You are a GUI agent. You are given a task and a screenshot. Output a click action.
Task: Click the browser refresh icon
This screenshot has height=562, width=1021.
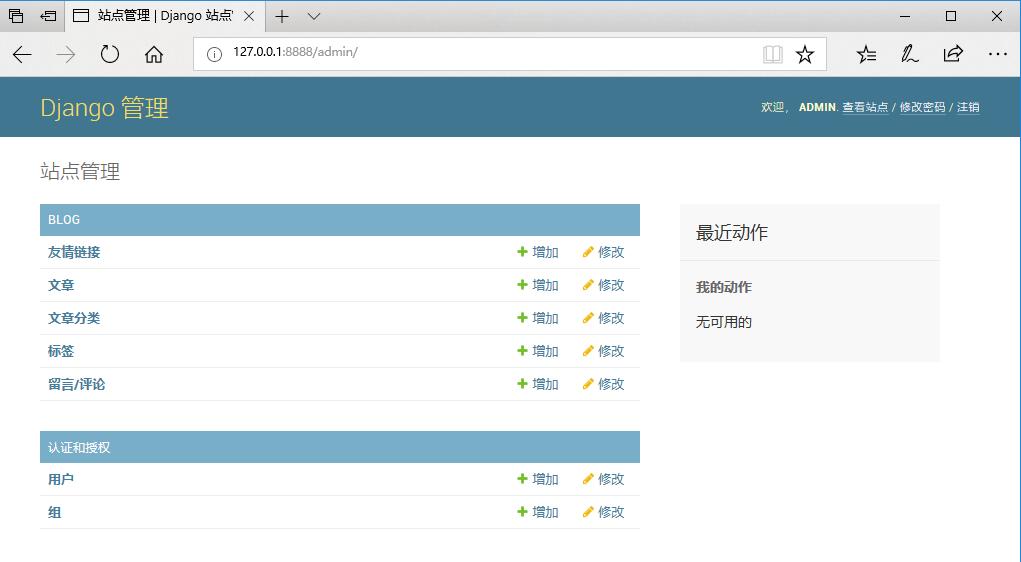pos(110,54)
